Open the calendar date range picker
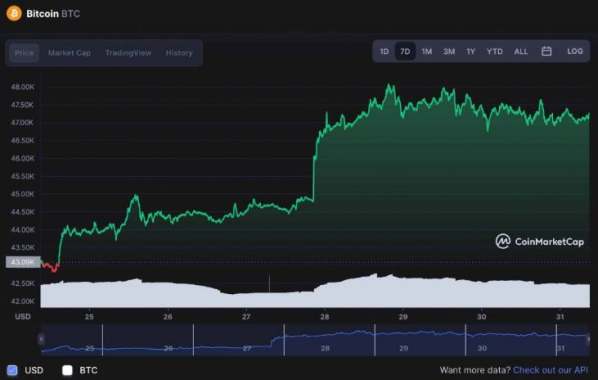The height and width of the screenshot is (380, 598). (x=546, y=51)
